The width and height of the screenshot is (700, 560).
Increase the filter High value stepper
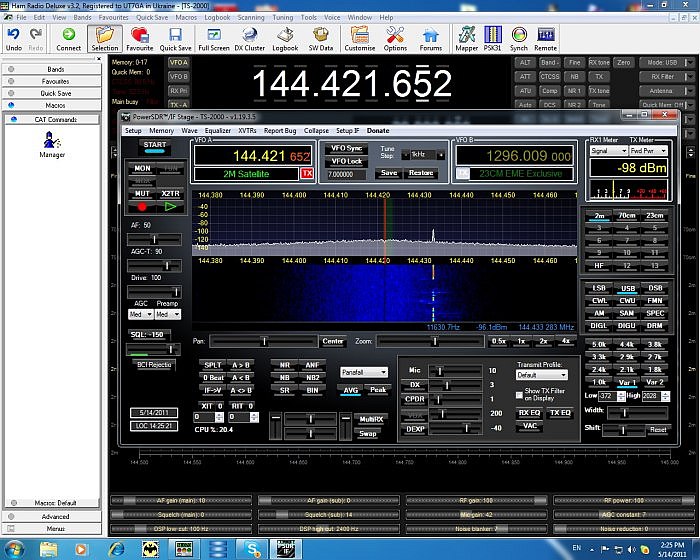666,393
